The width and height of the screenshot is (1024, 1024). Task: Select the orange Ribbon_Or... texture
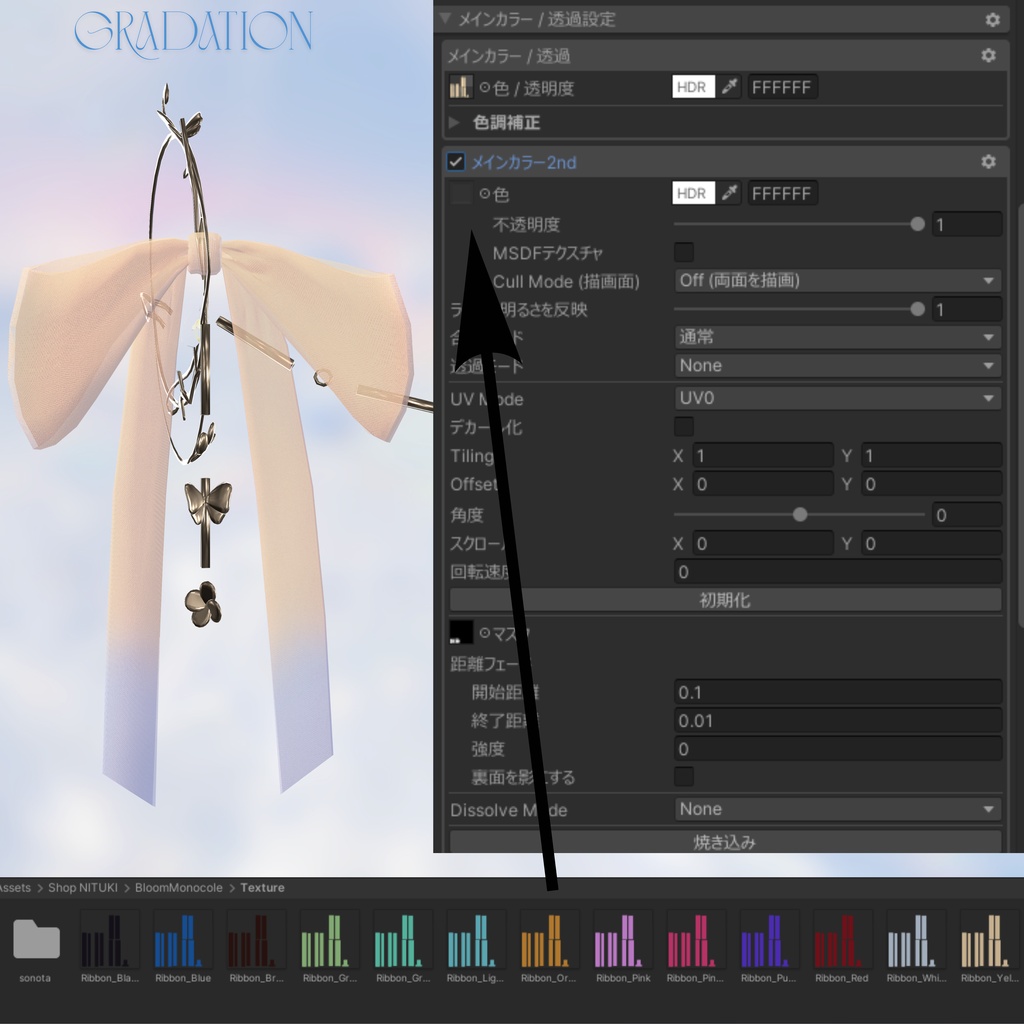pyautogui.click(x=549, y=947)
